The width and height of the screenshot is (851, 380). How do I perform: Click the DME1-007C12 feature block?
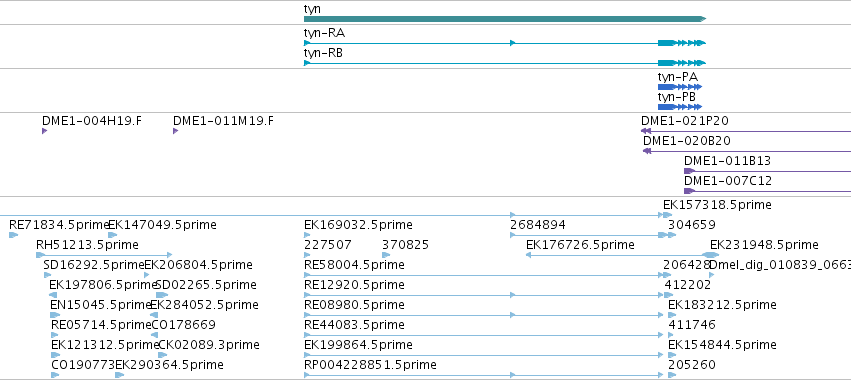pyautogui.click(x=689, y=191)
